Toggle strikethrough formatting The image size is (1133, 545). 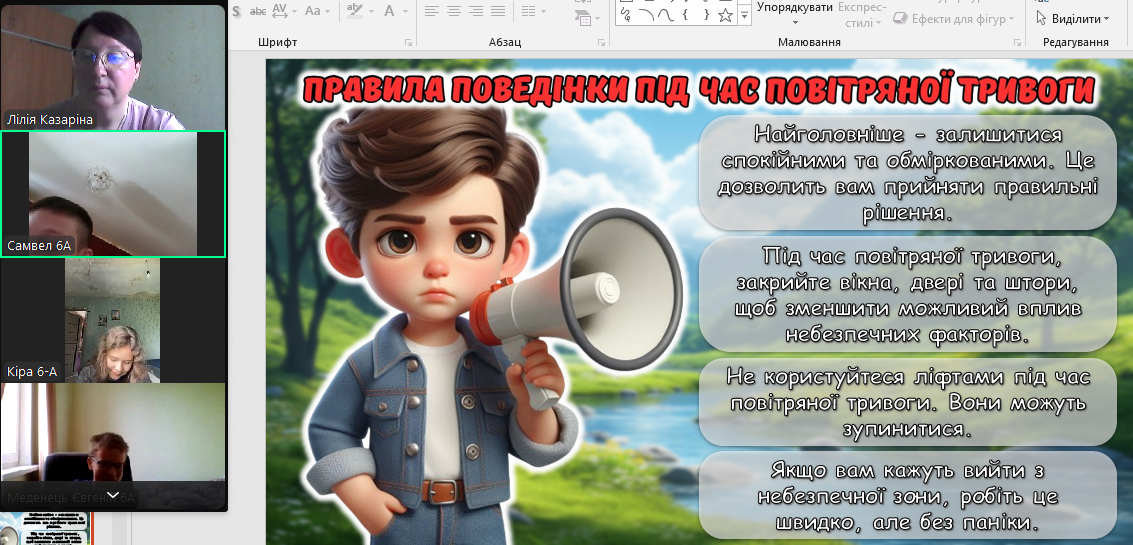pyautogui.click(x=258, y=11)
